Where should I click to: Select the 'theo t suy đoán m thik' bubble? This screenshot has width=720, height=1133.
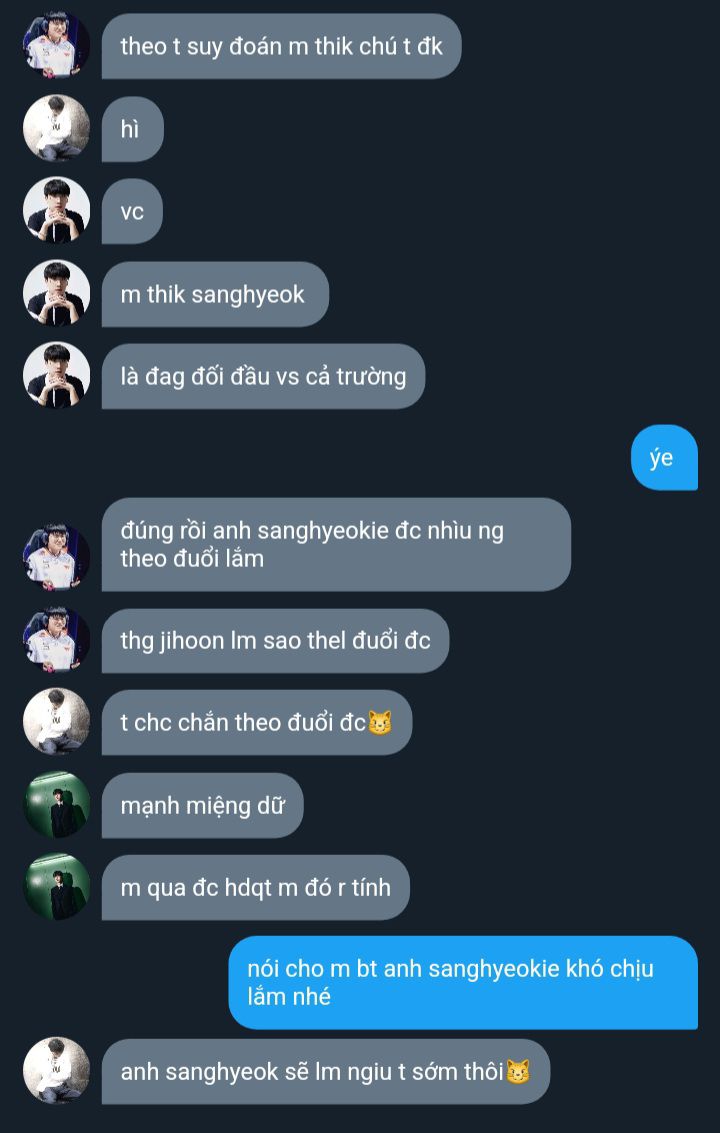[x=281, y=46]
